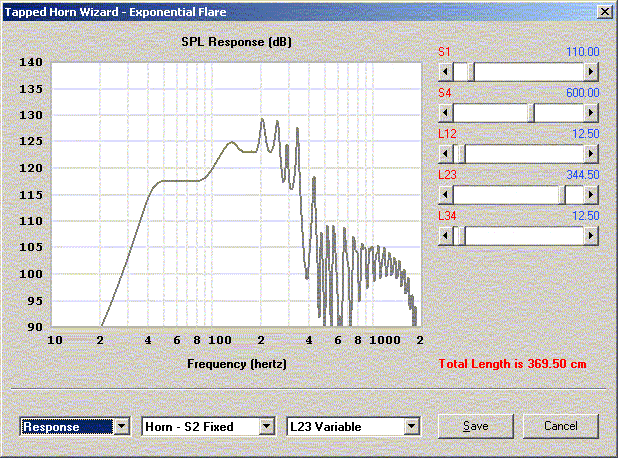The image size is (618, 458).
Task: Click the L34 slider thumb
Action: click(462, 236)
